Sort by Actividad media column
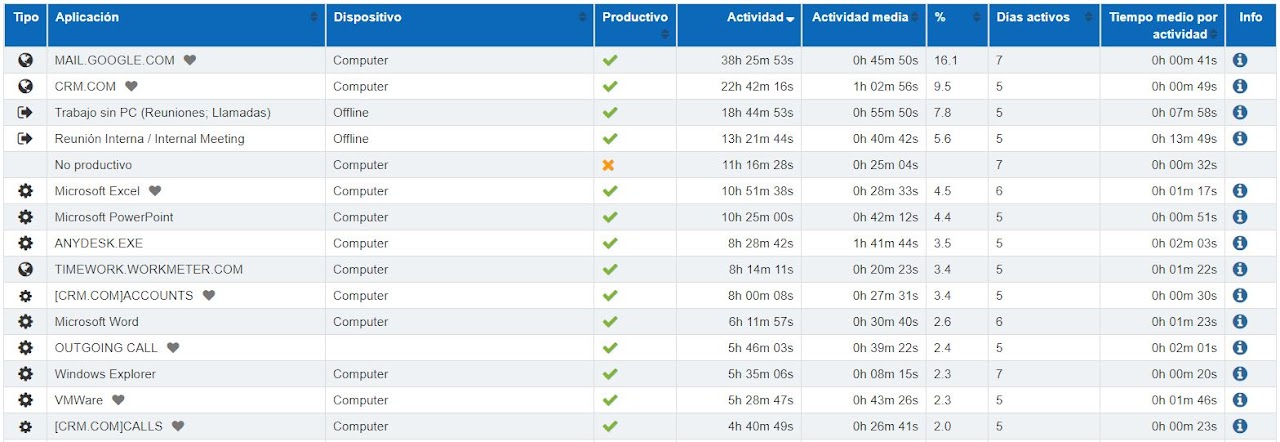Viewport: 1280px width, 442px height. tap(860, 17)
